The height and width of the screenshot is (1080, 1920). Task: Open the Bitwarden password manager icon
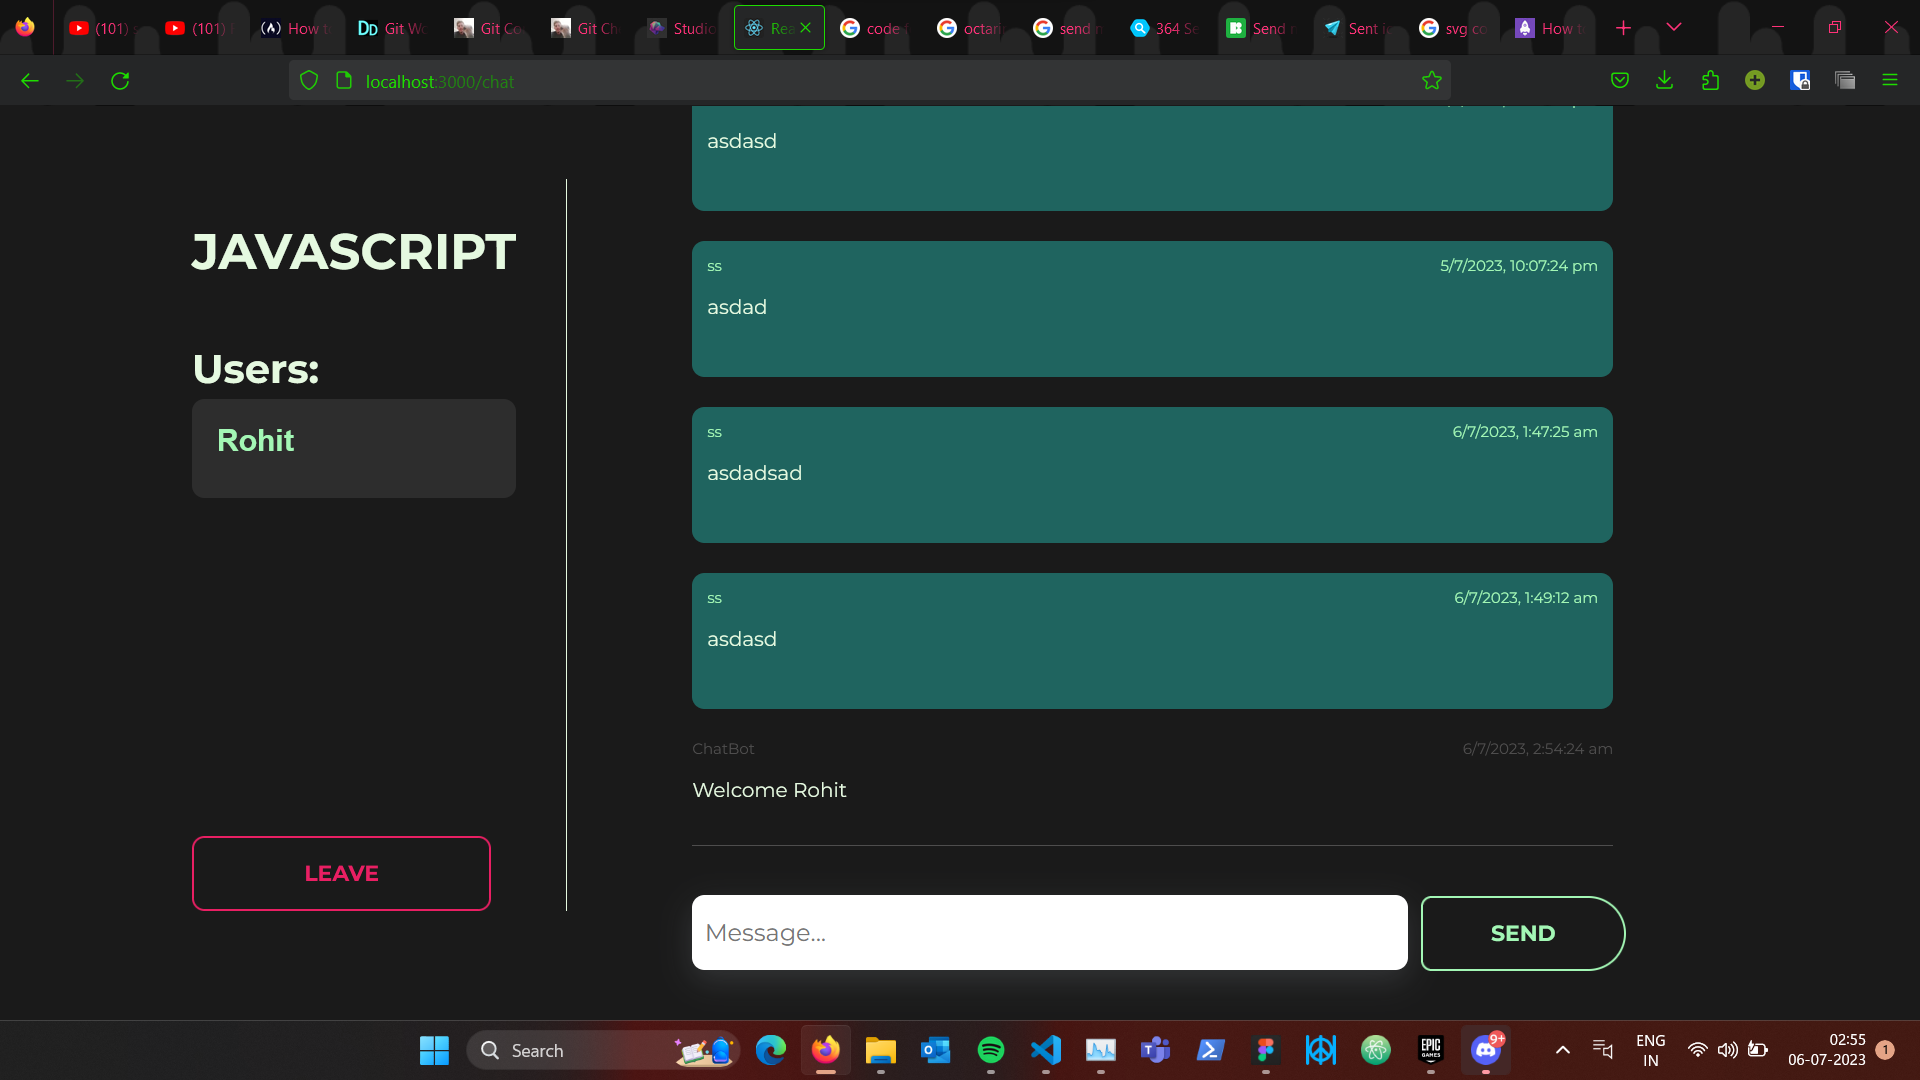point(1800,80)
